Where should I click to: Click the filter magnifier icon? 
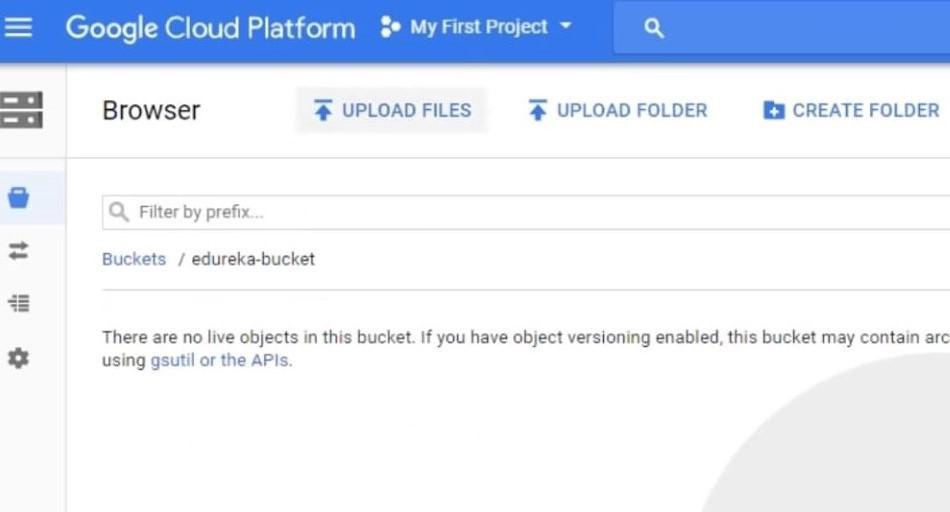(x=119, y=212)
